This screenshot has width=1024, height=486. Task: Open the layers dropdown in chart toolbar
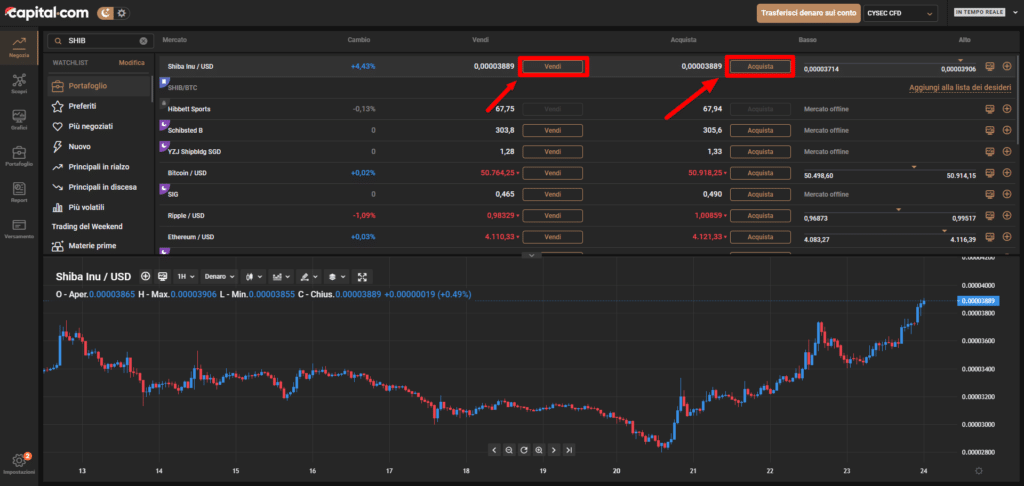pyautogui.click(x=336, y=276)
